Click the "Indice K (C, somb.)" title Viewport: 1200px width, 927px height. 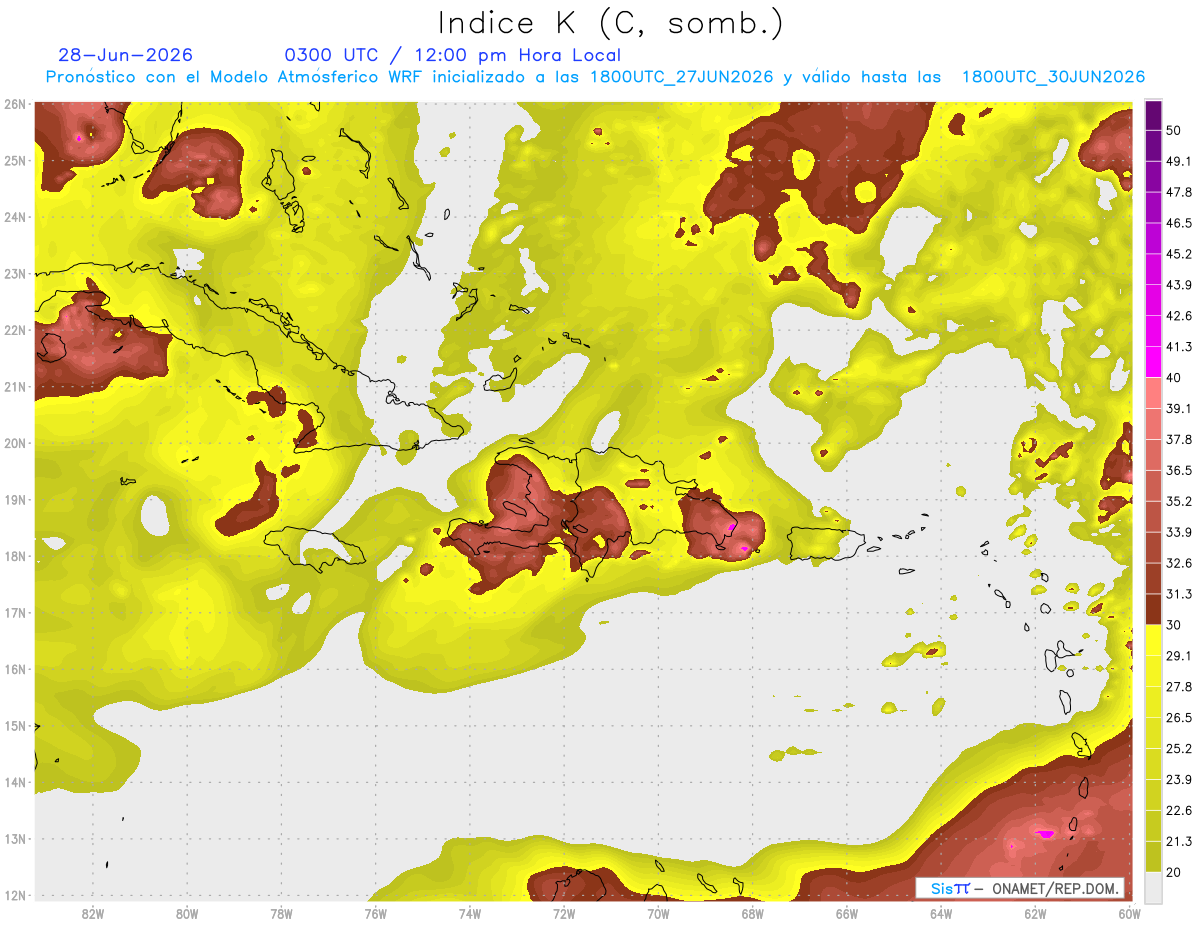click(611, 23)
